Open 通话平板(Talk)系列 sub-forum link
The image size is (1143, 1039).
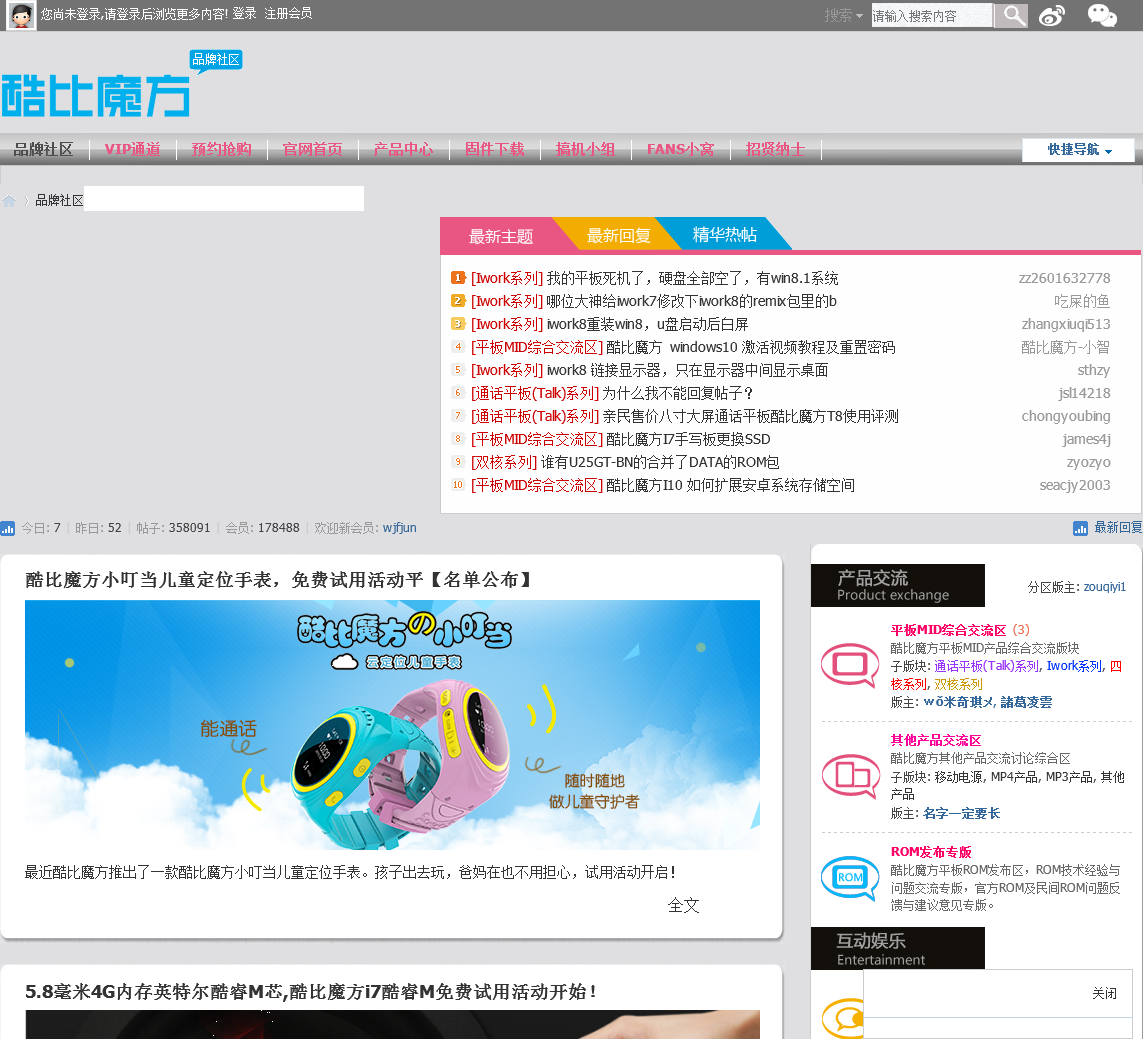pyautogui.click(x=986, y=666)
